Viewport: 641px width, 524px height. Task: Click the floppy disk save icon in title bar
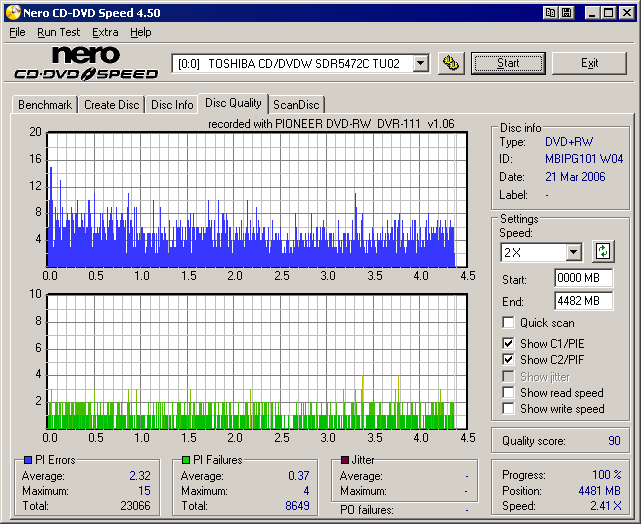tap(566, 13)
